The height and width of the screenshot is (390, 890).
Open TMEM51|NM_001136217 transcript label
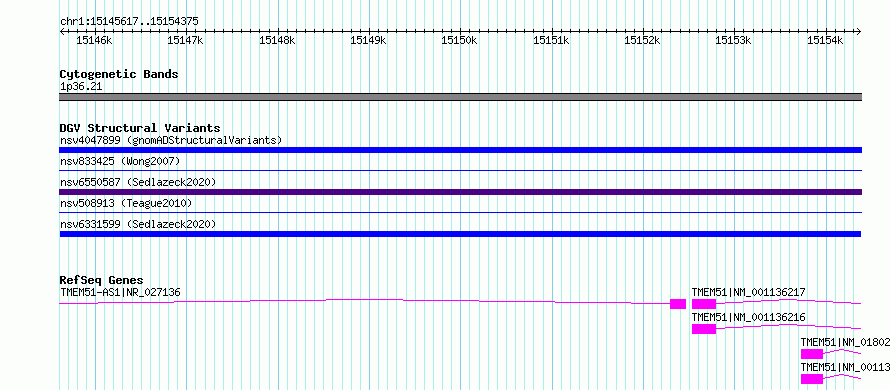(x=749, y=292)
